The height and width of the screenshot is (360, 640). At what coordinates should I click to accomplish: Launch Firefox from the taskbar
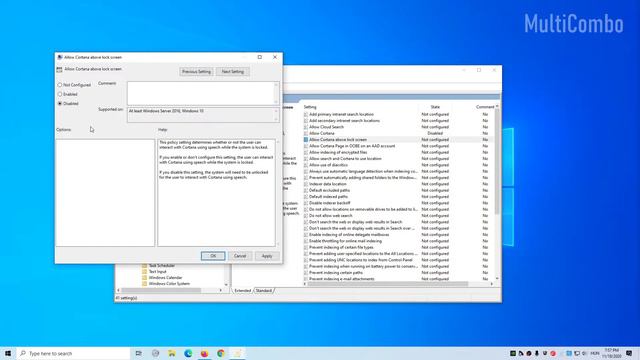pyautogui.click(x=204, y=353)
